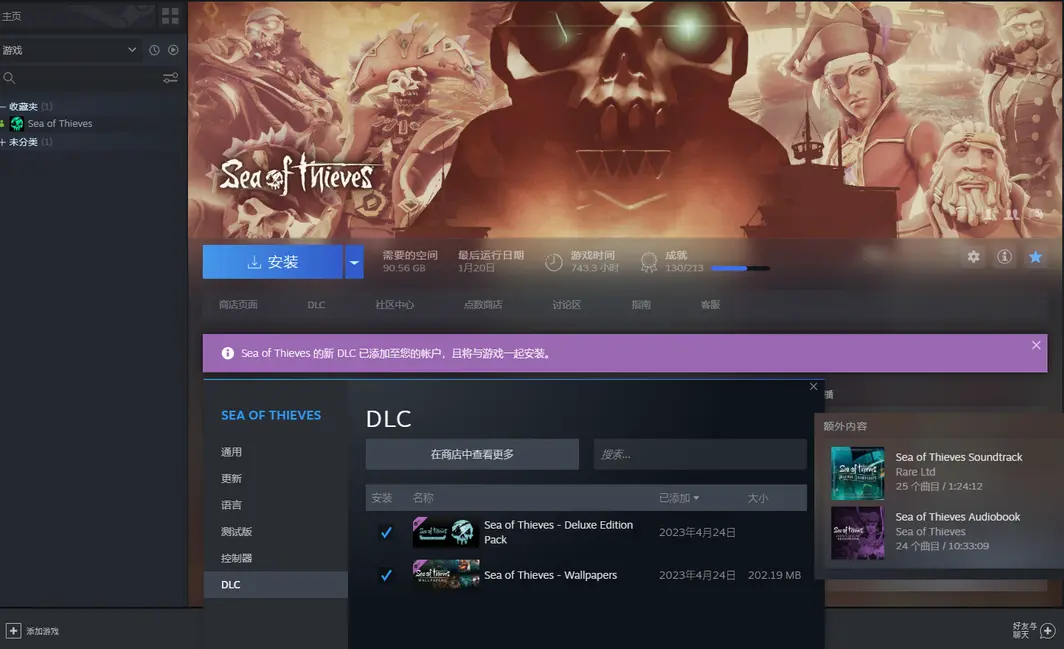Click the info icon in purple banner
This screenshot has height=649, width=1064.
pyautogui.click(x=227, y=353)
